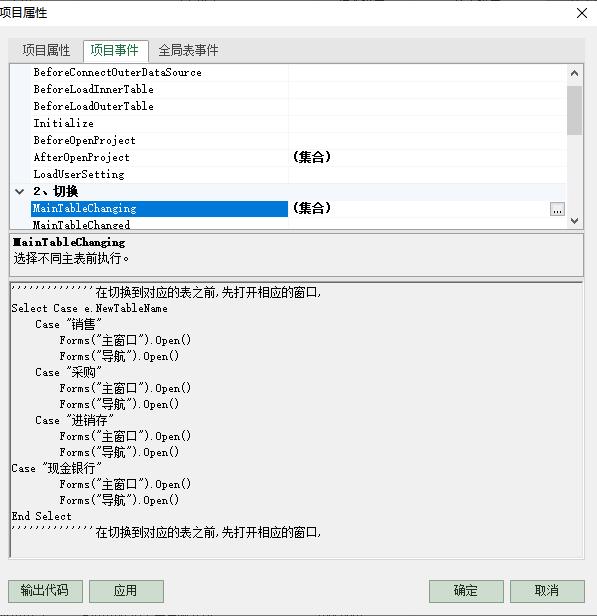Switch to the 项目属性 tab
Screen dimensions: 597x616
point(46,50)
